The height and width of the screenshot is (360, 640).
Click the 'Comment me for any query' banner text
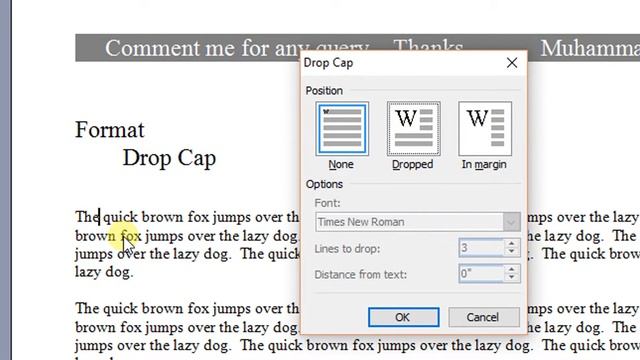click(x=237, y=49)
